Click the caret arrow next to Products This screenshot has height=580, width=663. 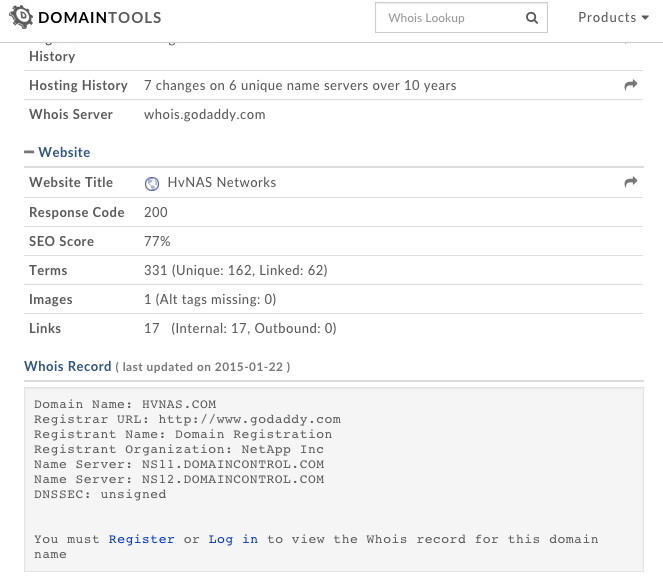[x=646, y=18]
